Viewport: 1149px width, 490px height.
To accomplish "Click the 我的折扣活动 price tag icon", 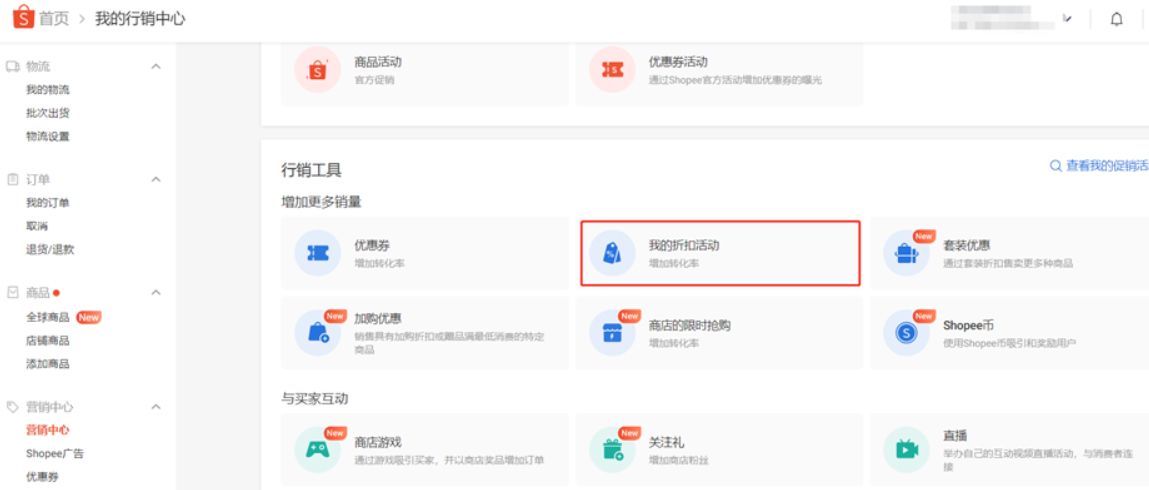I will [612, 254].
